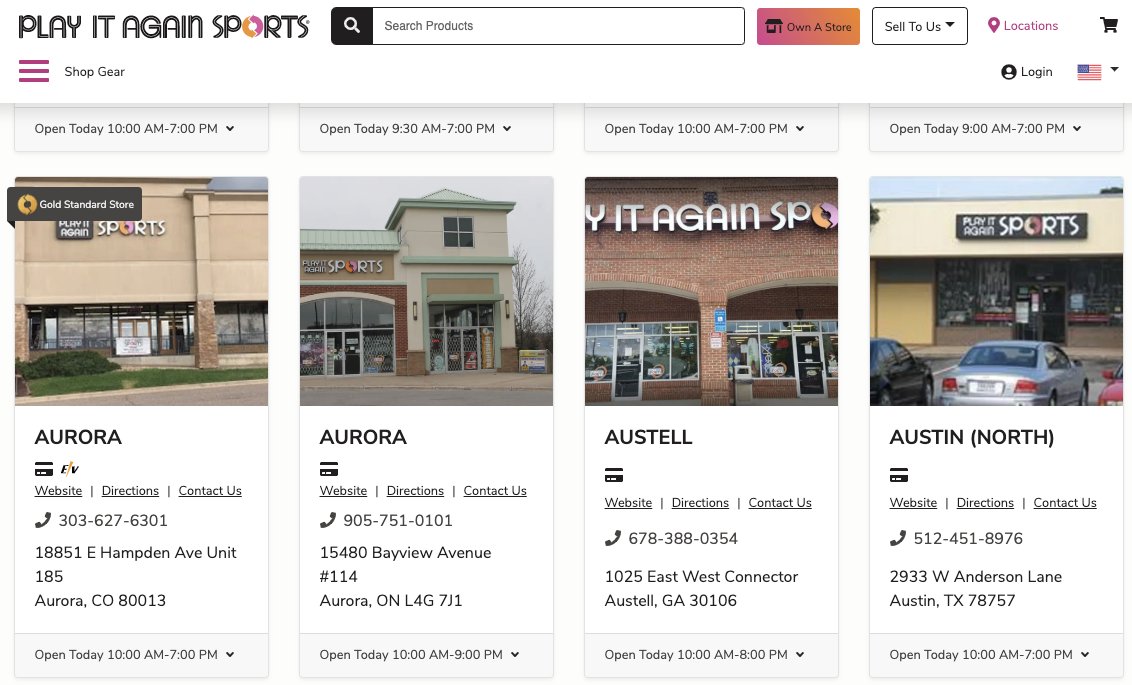
Task: Get Directions to Aurora CO store
Action: (130, 491)
